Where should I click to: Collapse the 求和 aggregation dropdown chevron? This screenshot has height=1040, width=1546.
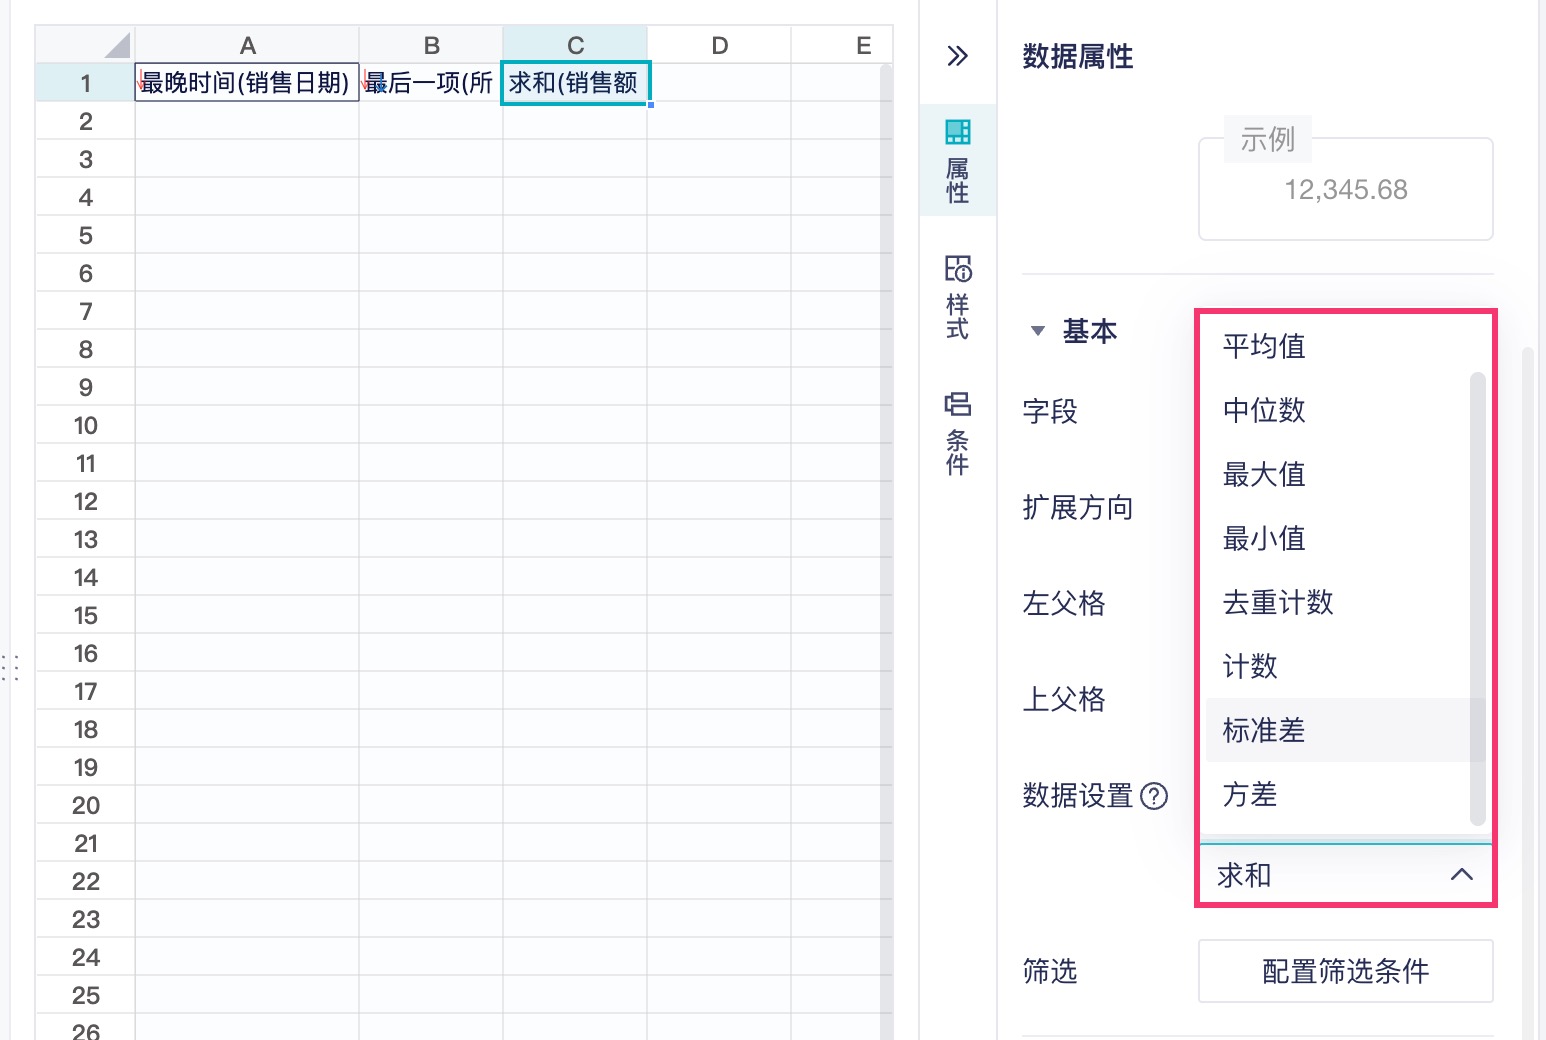1464,874
